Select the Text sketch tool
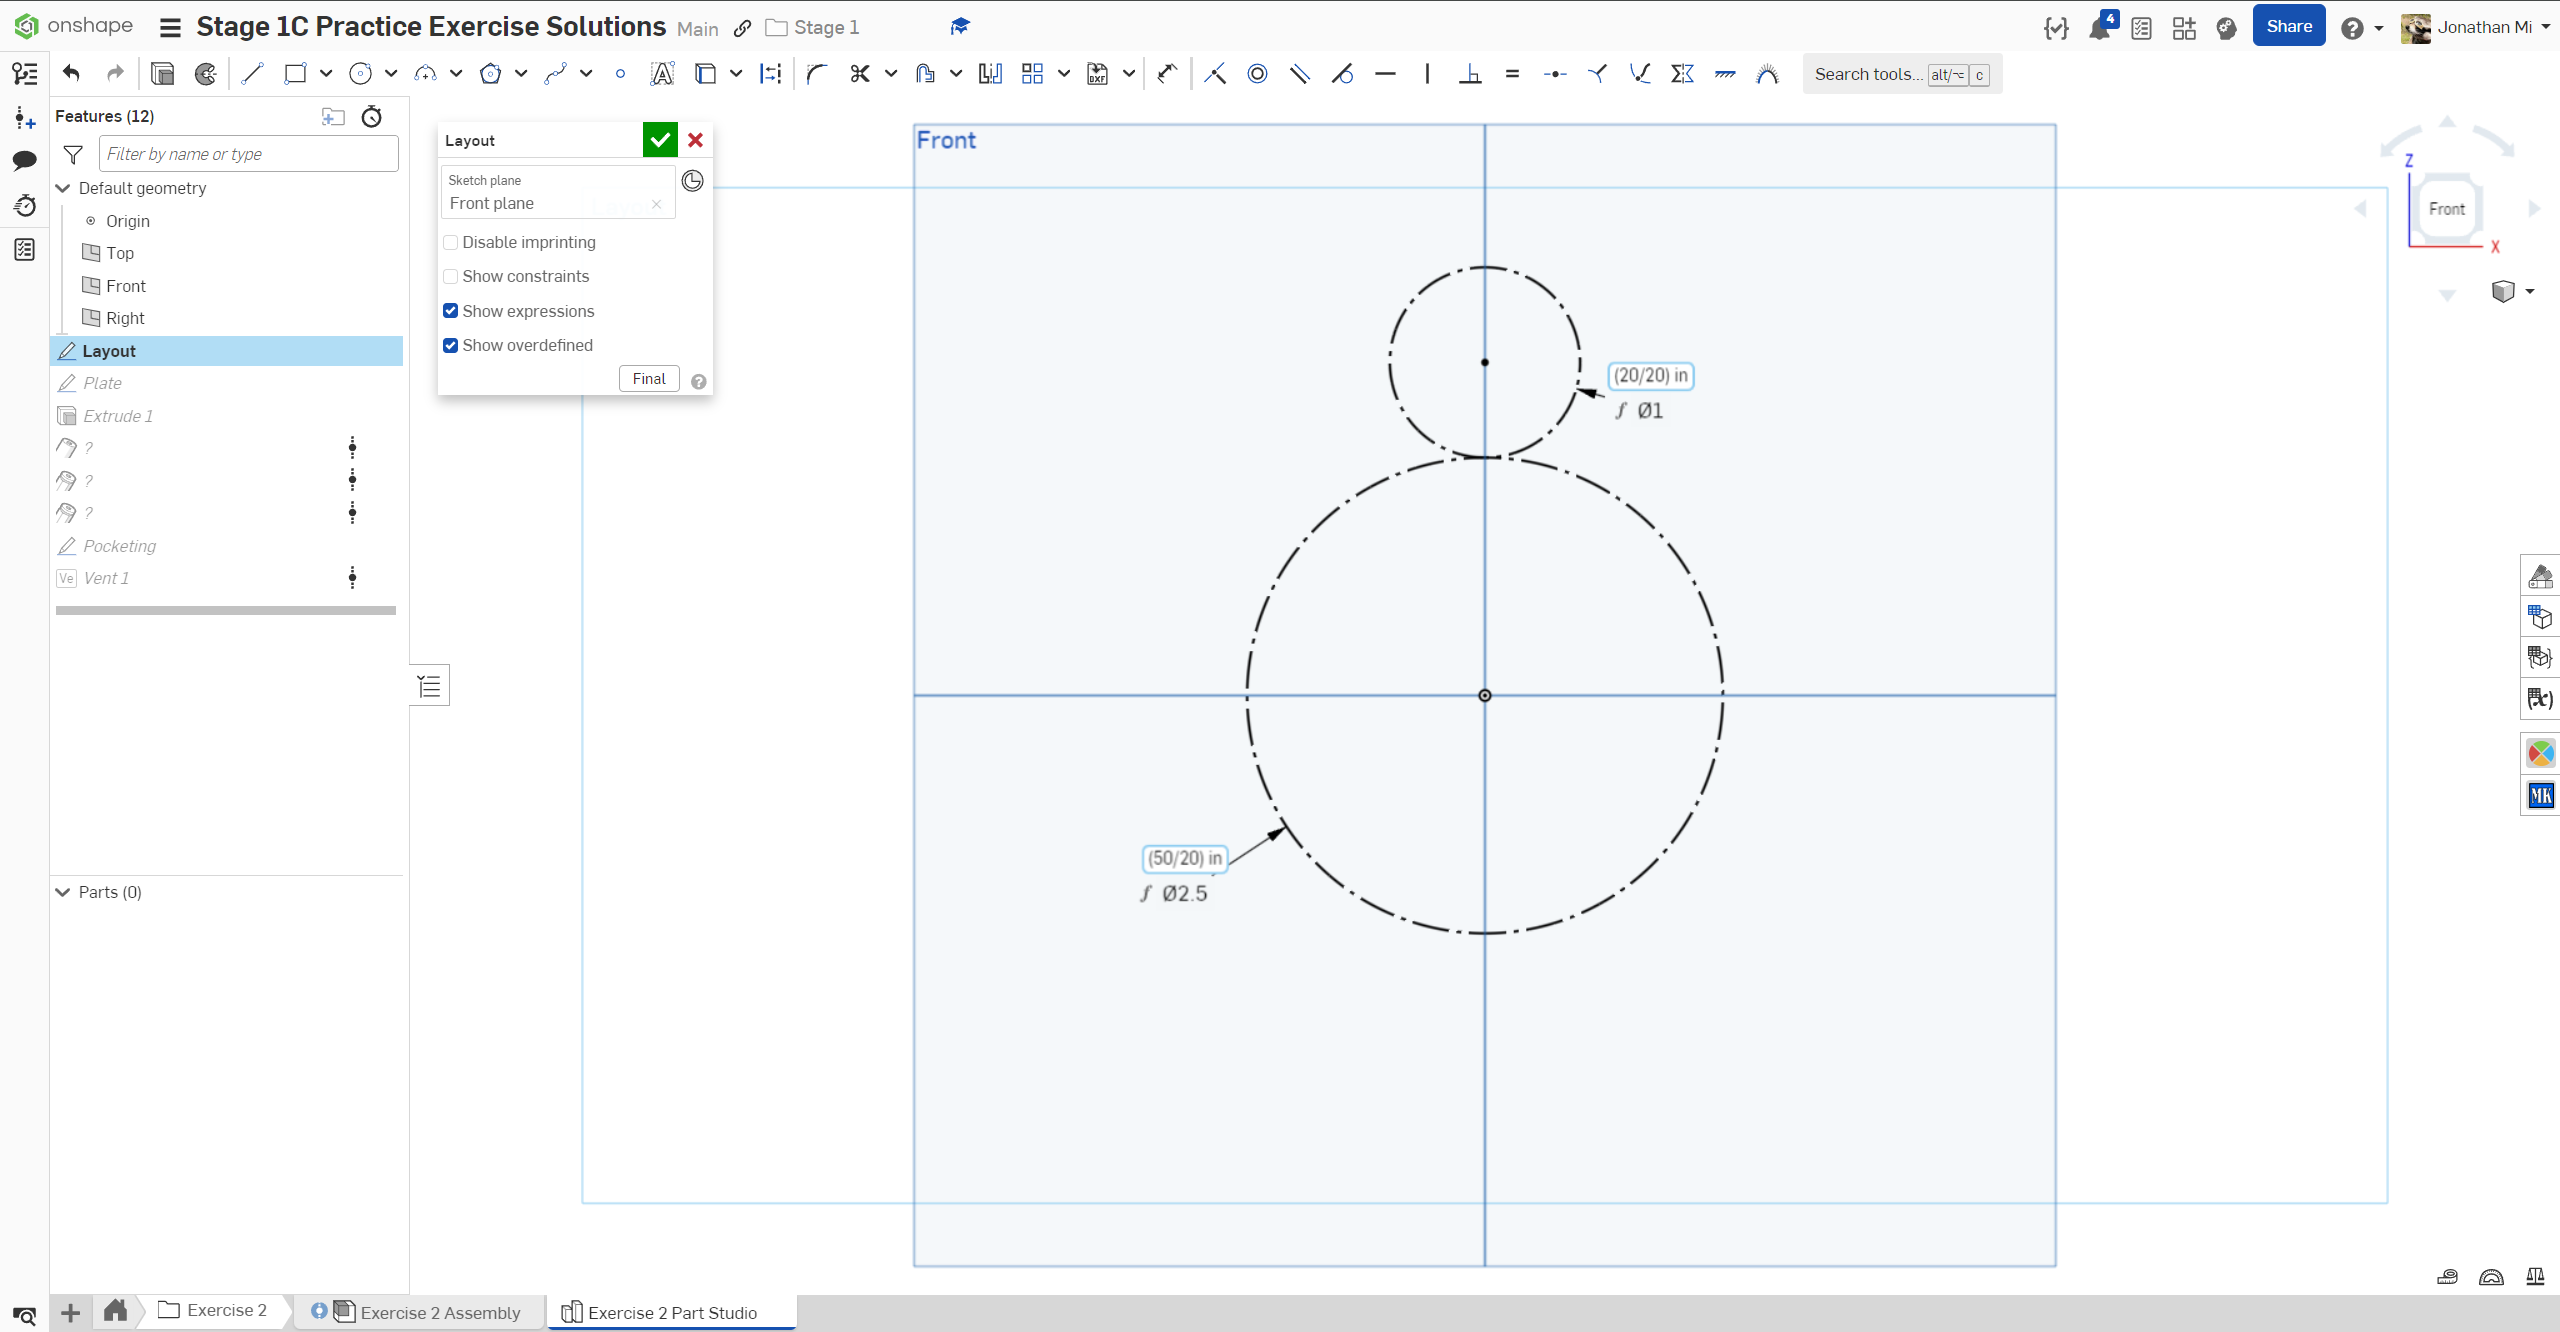Viewport: 2560px width, 1332px height. 662,73
